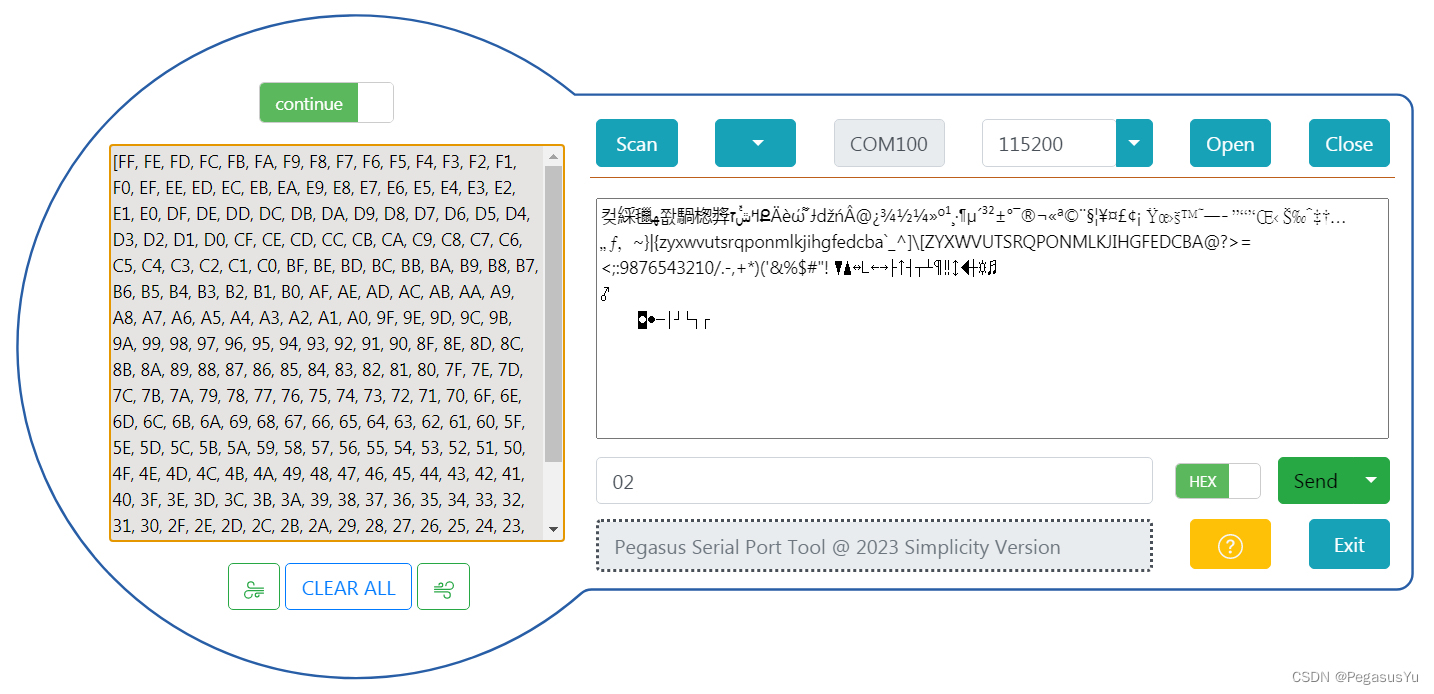Click the COM100 port label
Image resolution: width=1434 pixels, height=694 pixels.
[888, 143]
